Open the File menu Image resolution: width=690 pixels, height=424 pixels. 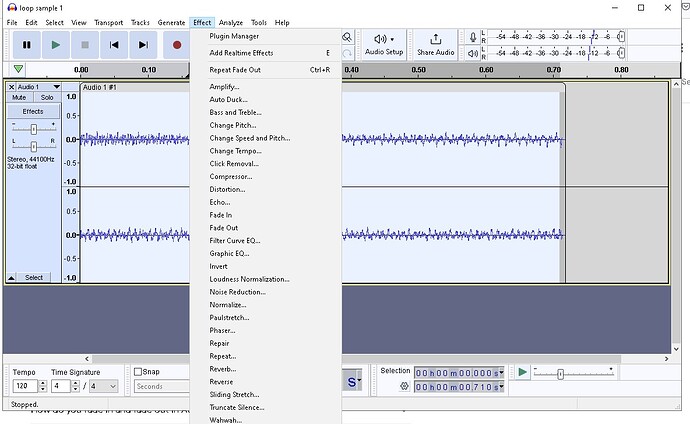coord(12,22)
